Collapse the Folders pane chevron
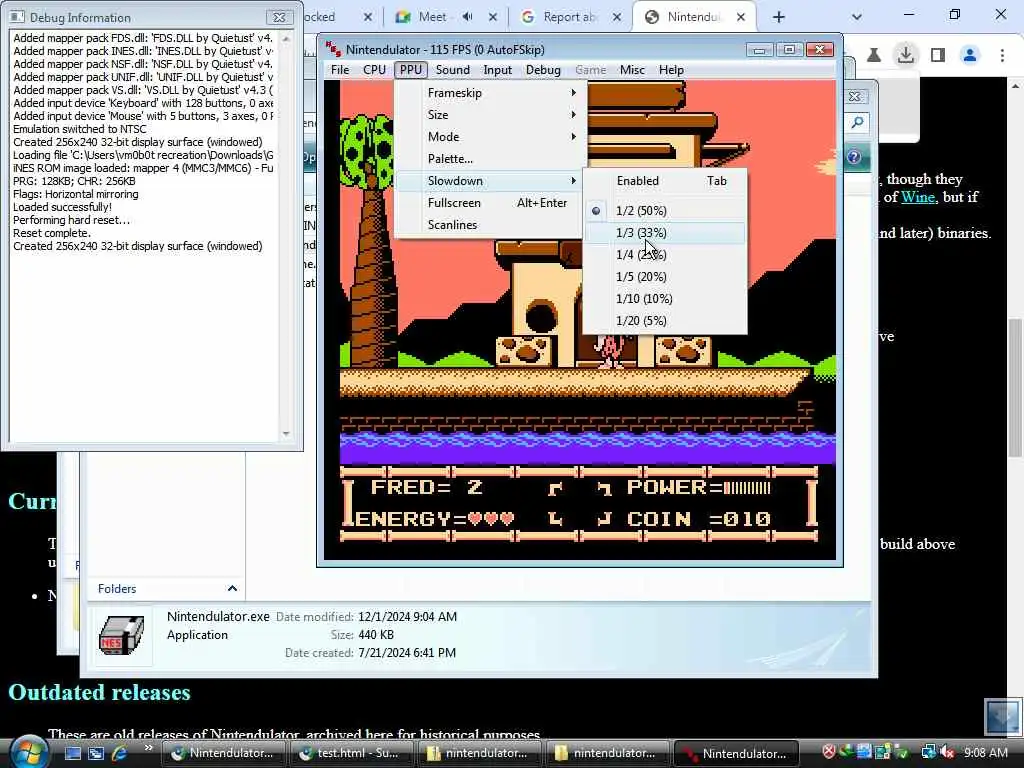Screen dimensions: 1024x768 click(232, 588)
